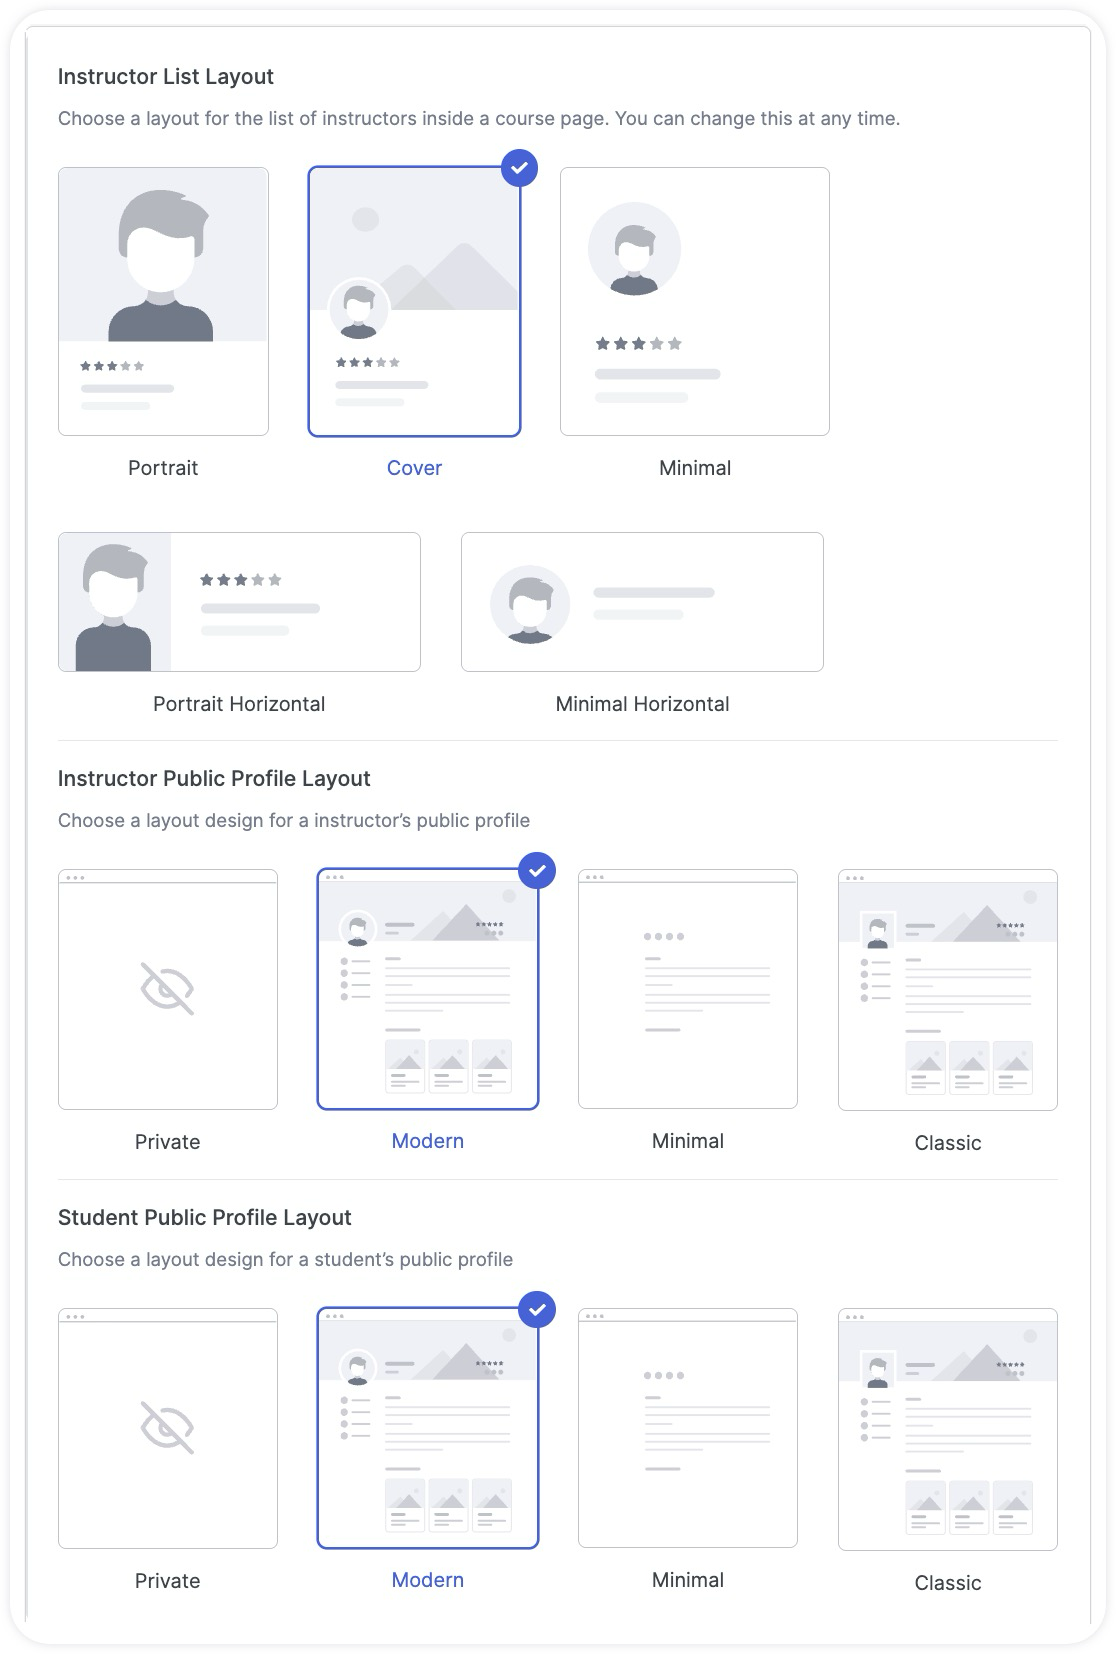
Task: Click the crossed-eye icon in Student Private card
Action: (x=167, y=1428)
